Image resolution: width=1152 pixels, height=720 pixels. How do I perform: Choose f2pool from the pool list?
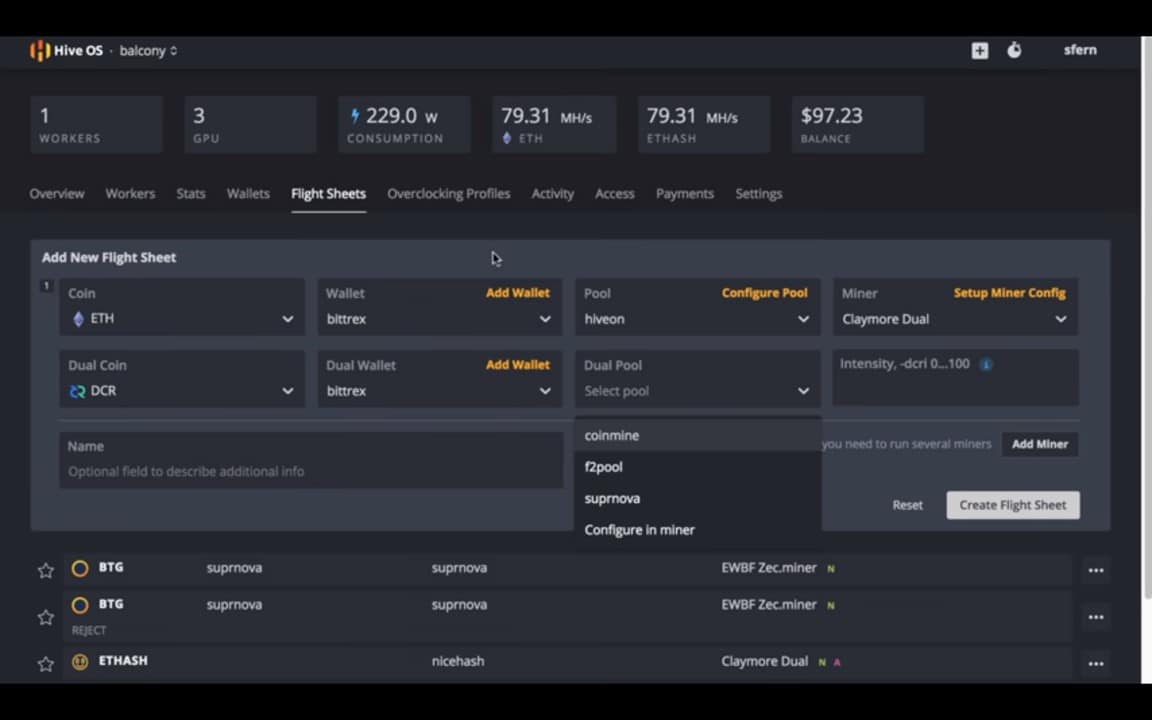(x=697, y=467)
